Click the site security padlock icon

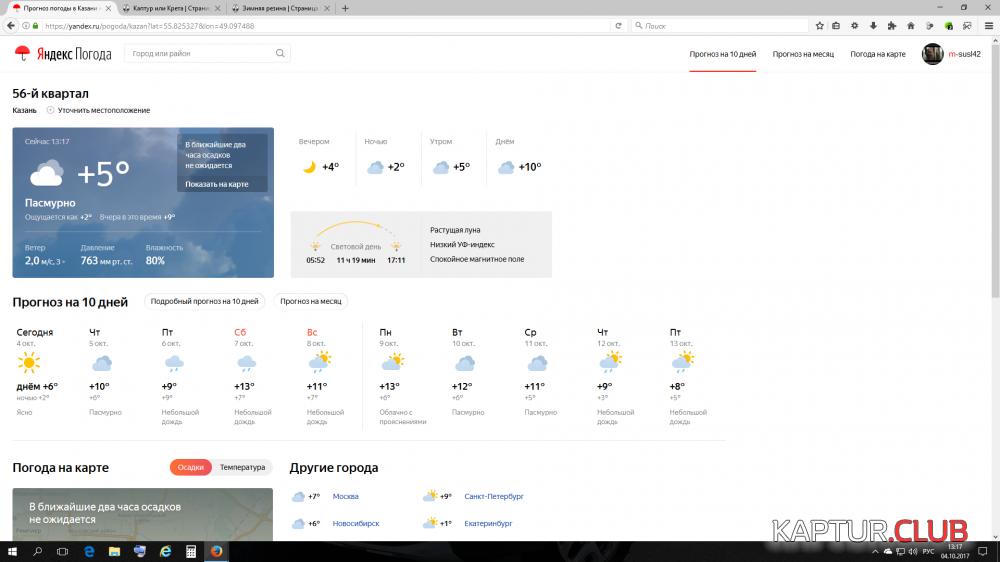point(36,26)
